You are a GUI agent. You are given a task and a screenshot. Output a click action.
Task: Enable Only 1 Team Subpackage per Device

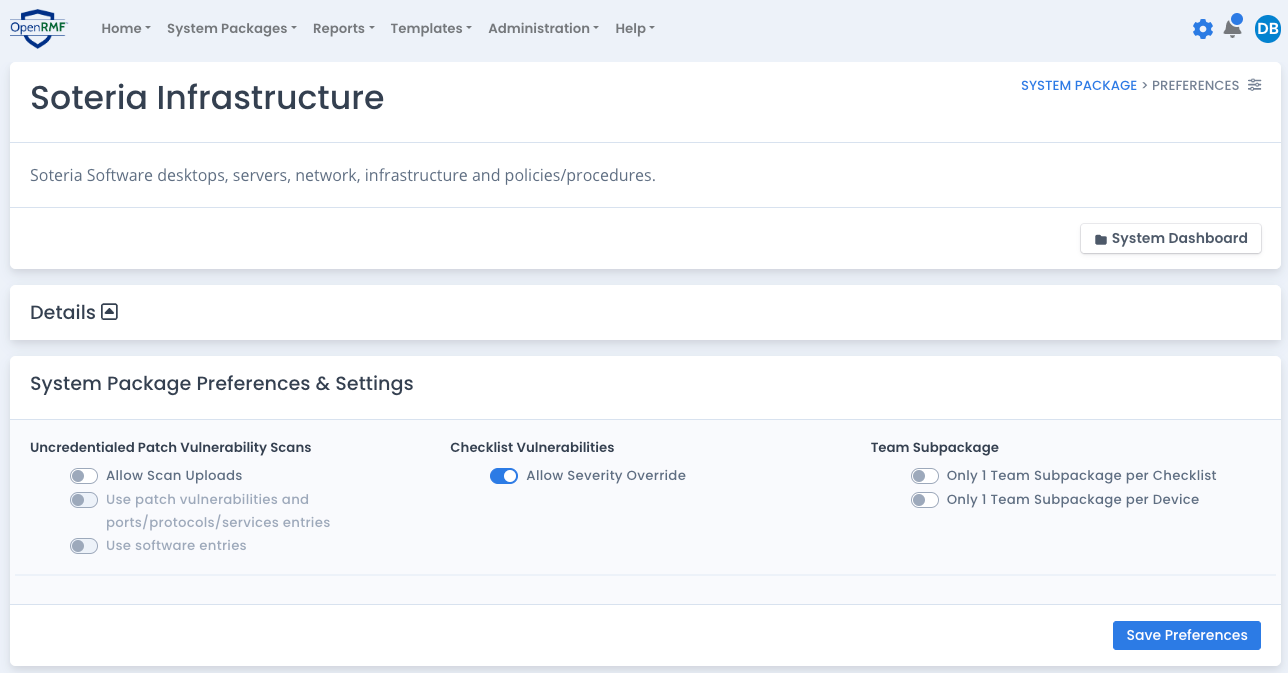click(925, 500)
